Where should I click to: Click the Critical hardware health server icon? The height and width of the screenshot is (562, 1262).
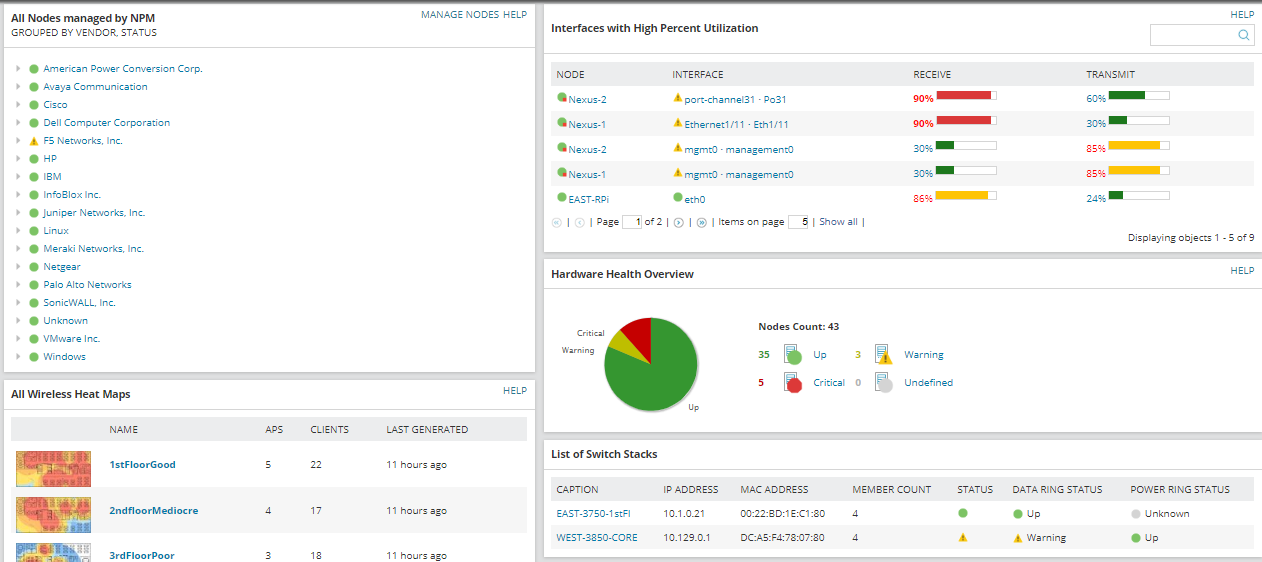(793, 382)
